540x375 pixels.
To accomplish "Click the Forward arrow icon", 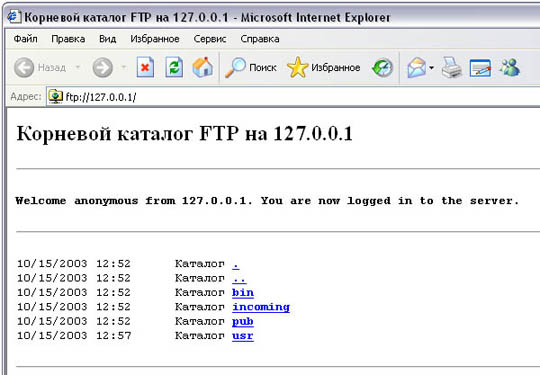I will click(102, 67).
